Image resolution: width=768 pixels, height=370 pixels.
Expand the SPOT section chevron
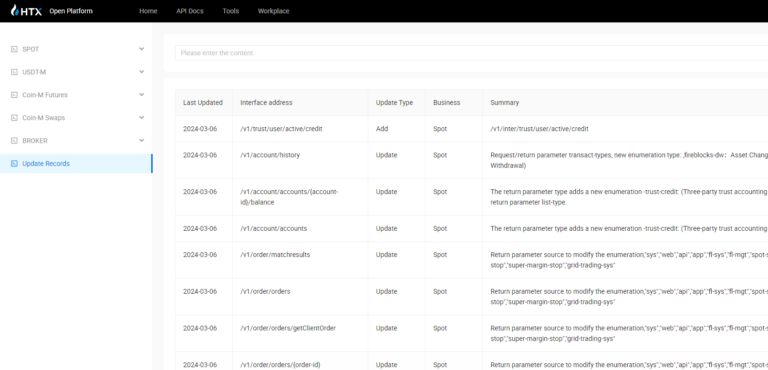[142, 49]
